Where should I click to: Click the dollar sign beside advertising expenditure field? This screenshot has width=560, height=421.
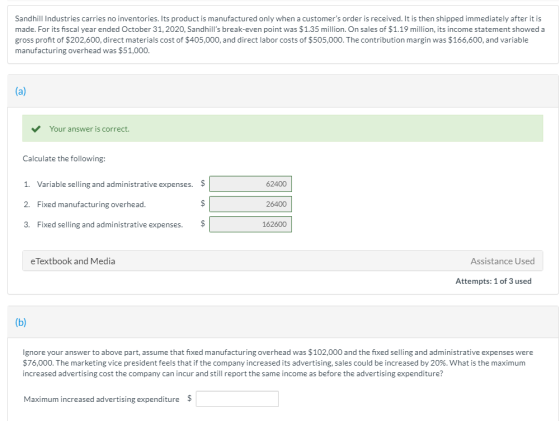[x=189, y=398]
